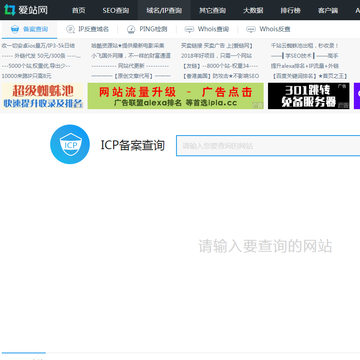This screenshot has width=360, height=360.
Task: Switch to the 备案查询 tab
Action: (29, 29)
